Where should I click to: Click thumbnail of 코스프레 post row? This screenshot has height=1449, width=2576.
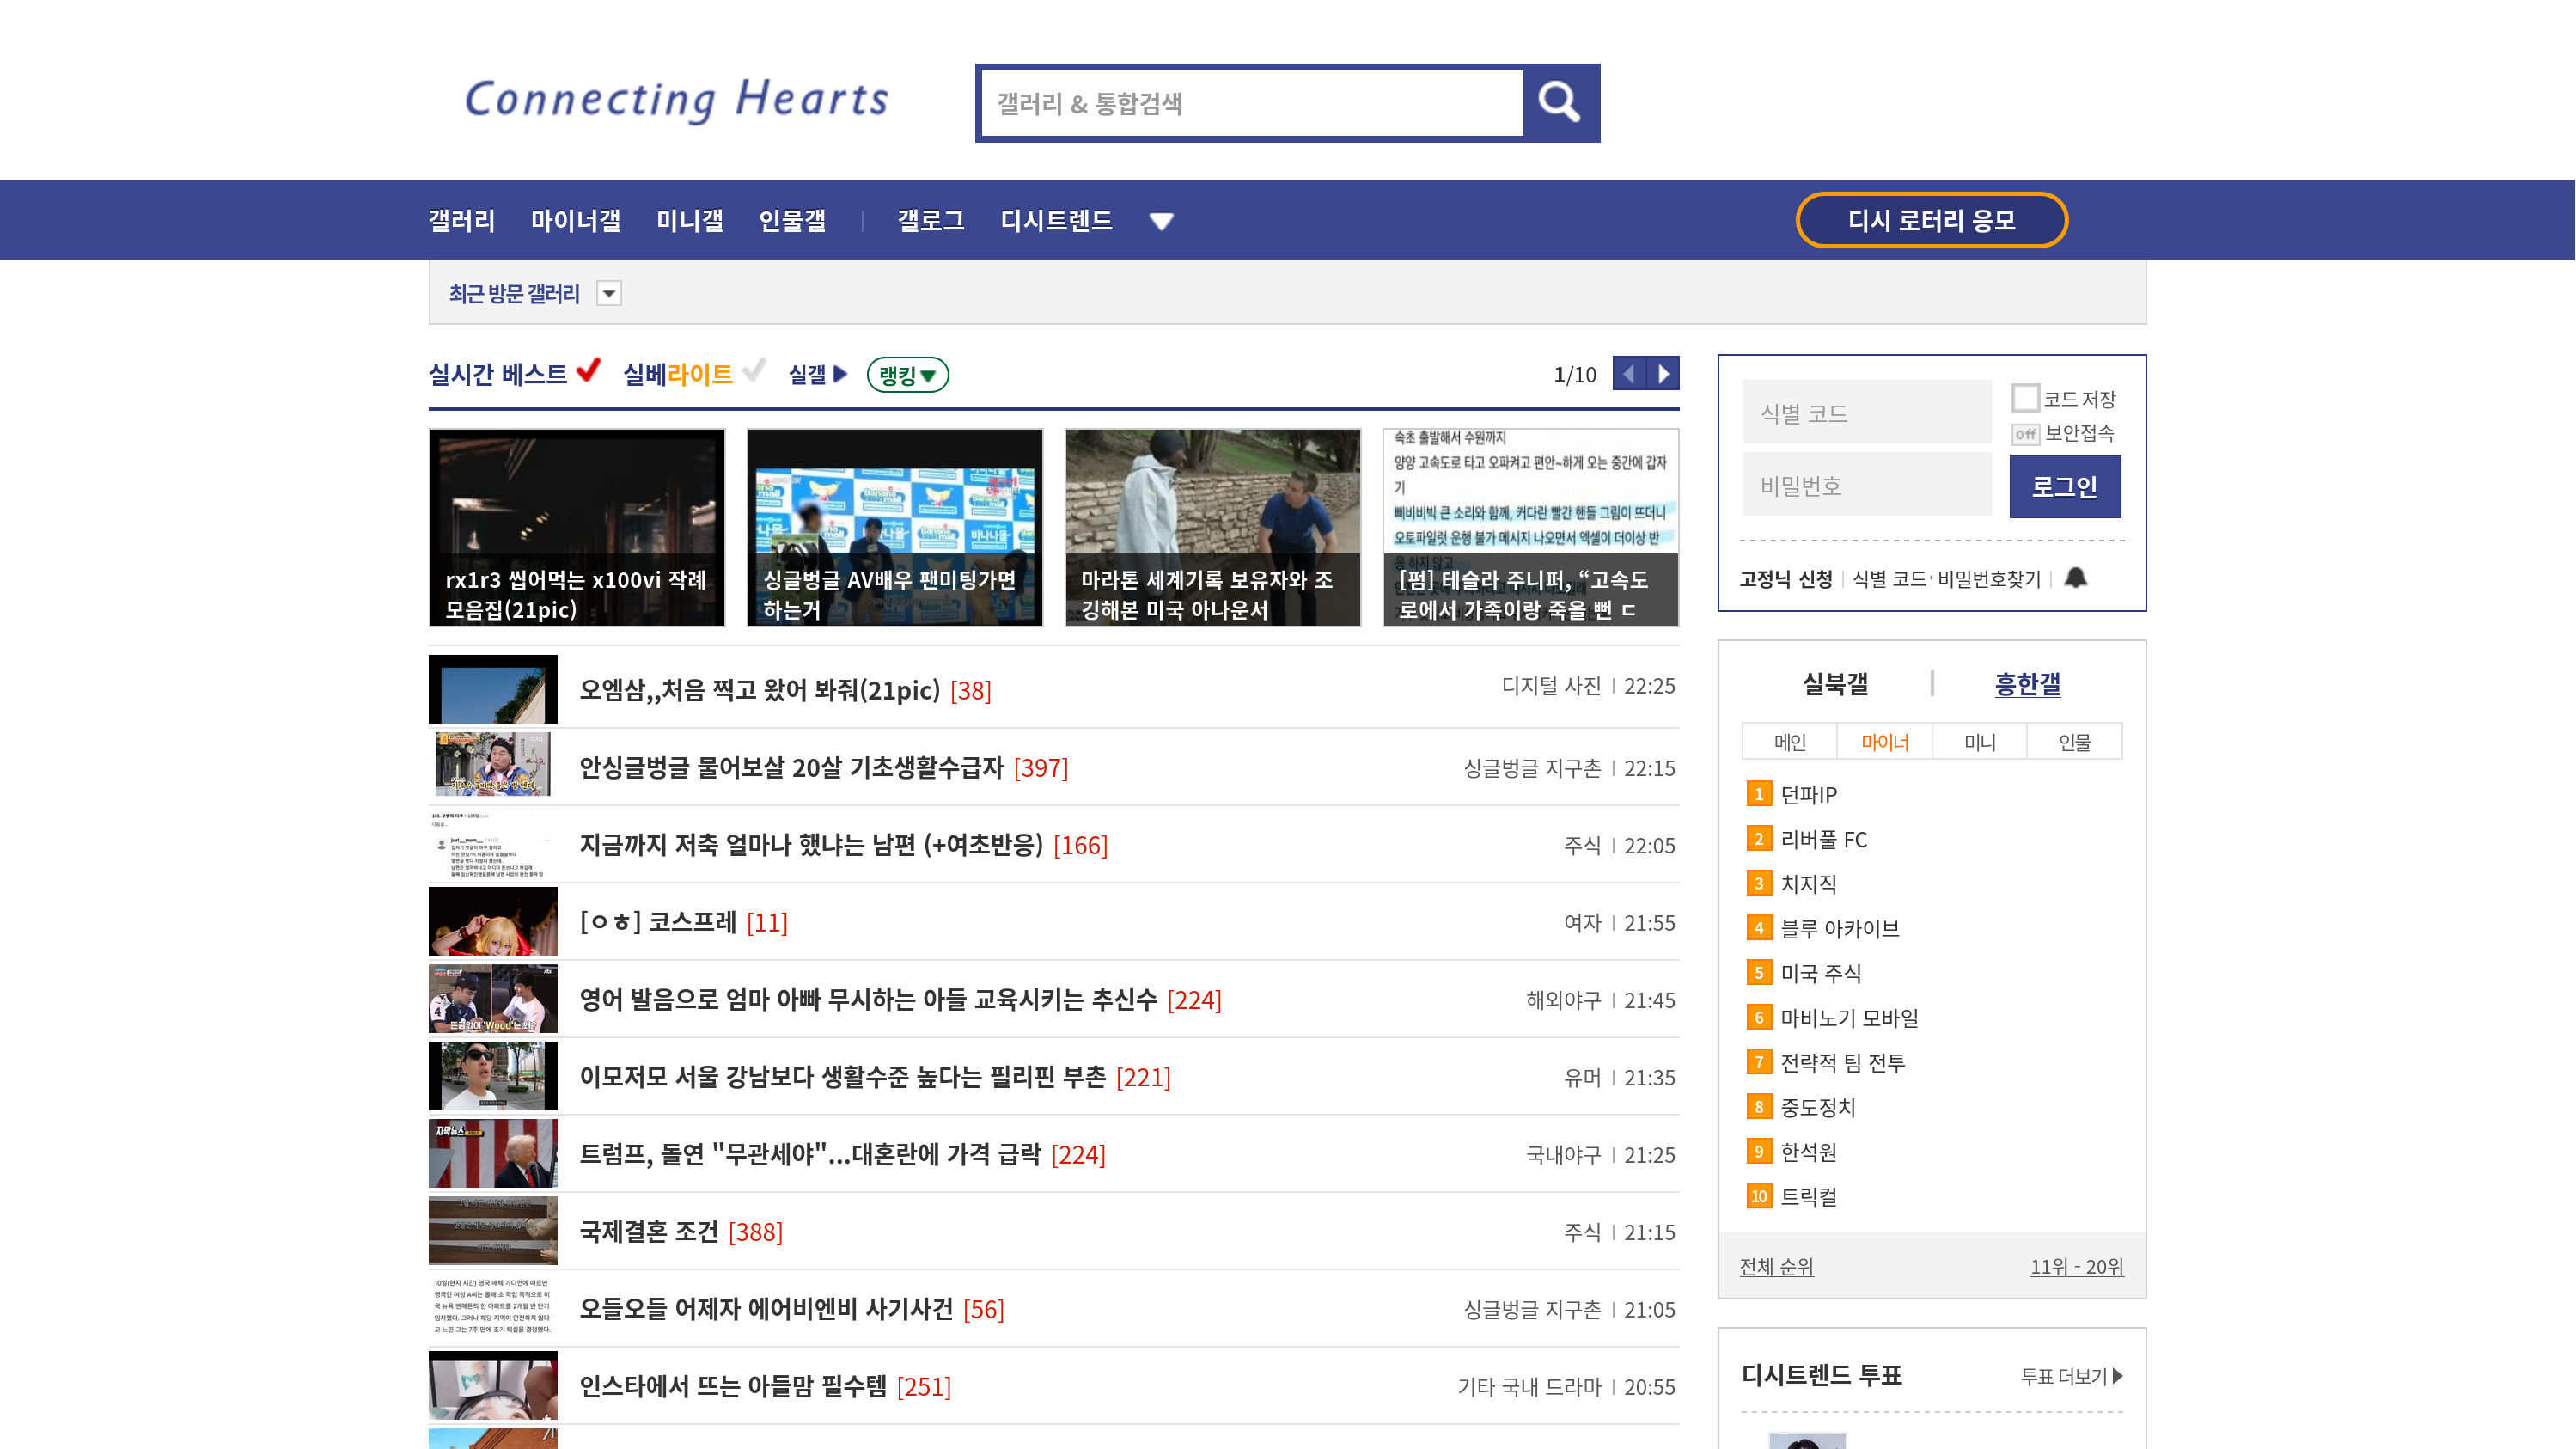point(493,922)
